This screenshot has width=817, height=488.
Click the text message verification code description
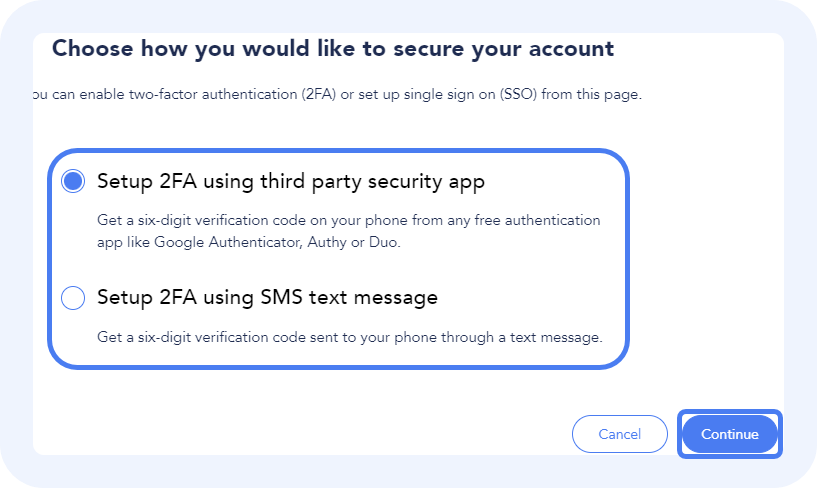(x=349, y=337)
